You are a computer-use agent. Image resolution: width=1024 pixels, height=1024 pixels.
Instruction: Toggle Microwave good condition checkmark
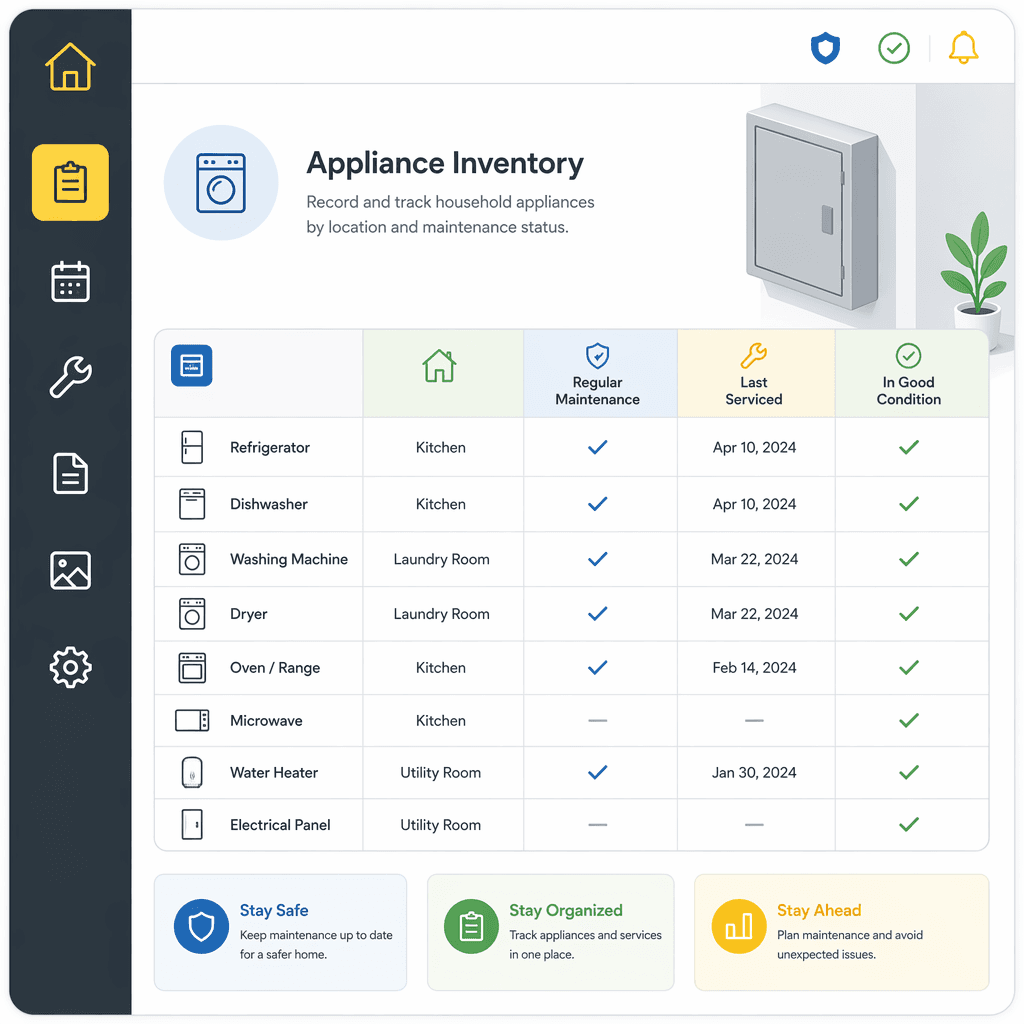pyautogui.click(x=909, y=720)
